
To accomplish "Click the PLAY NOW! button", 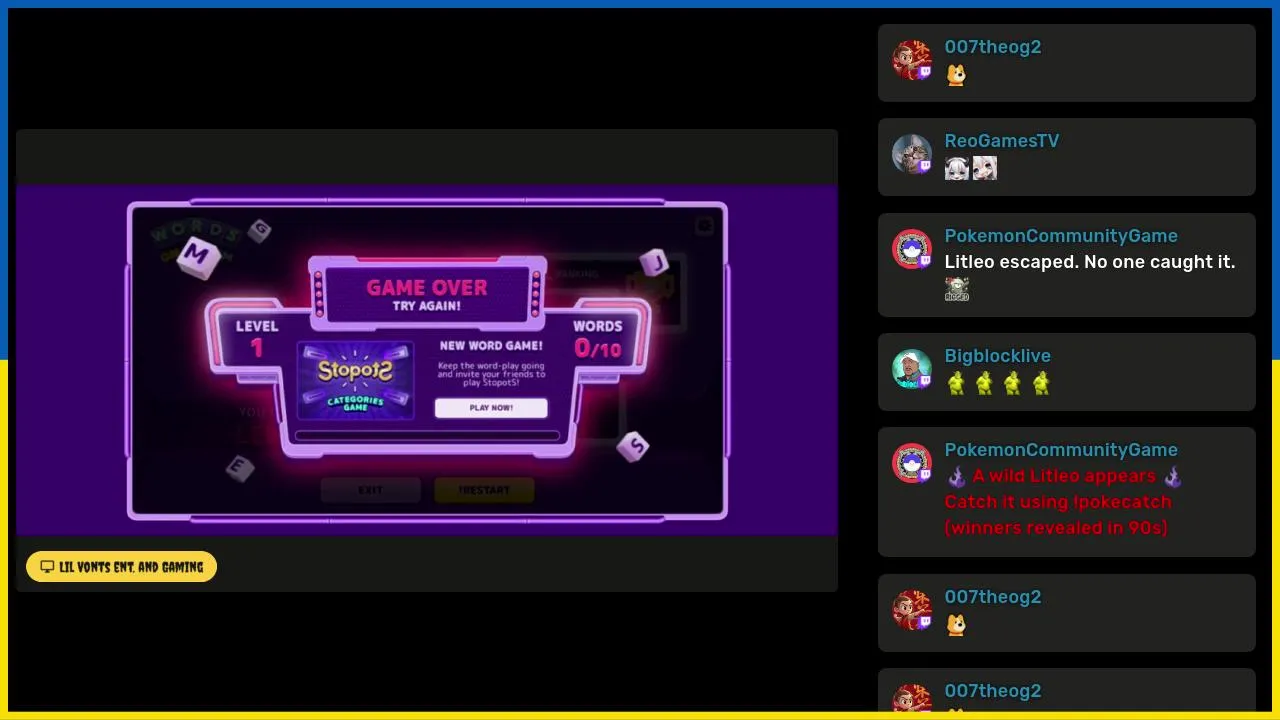I will click(x=491, y=408).
